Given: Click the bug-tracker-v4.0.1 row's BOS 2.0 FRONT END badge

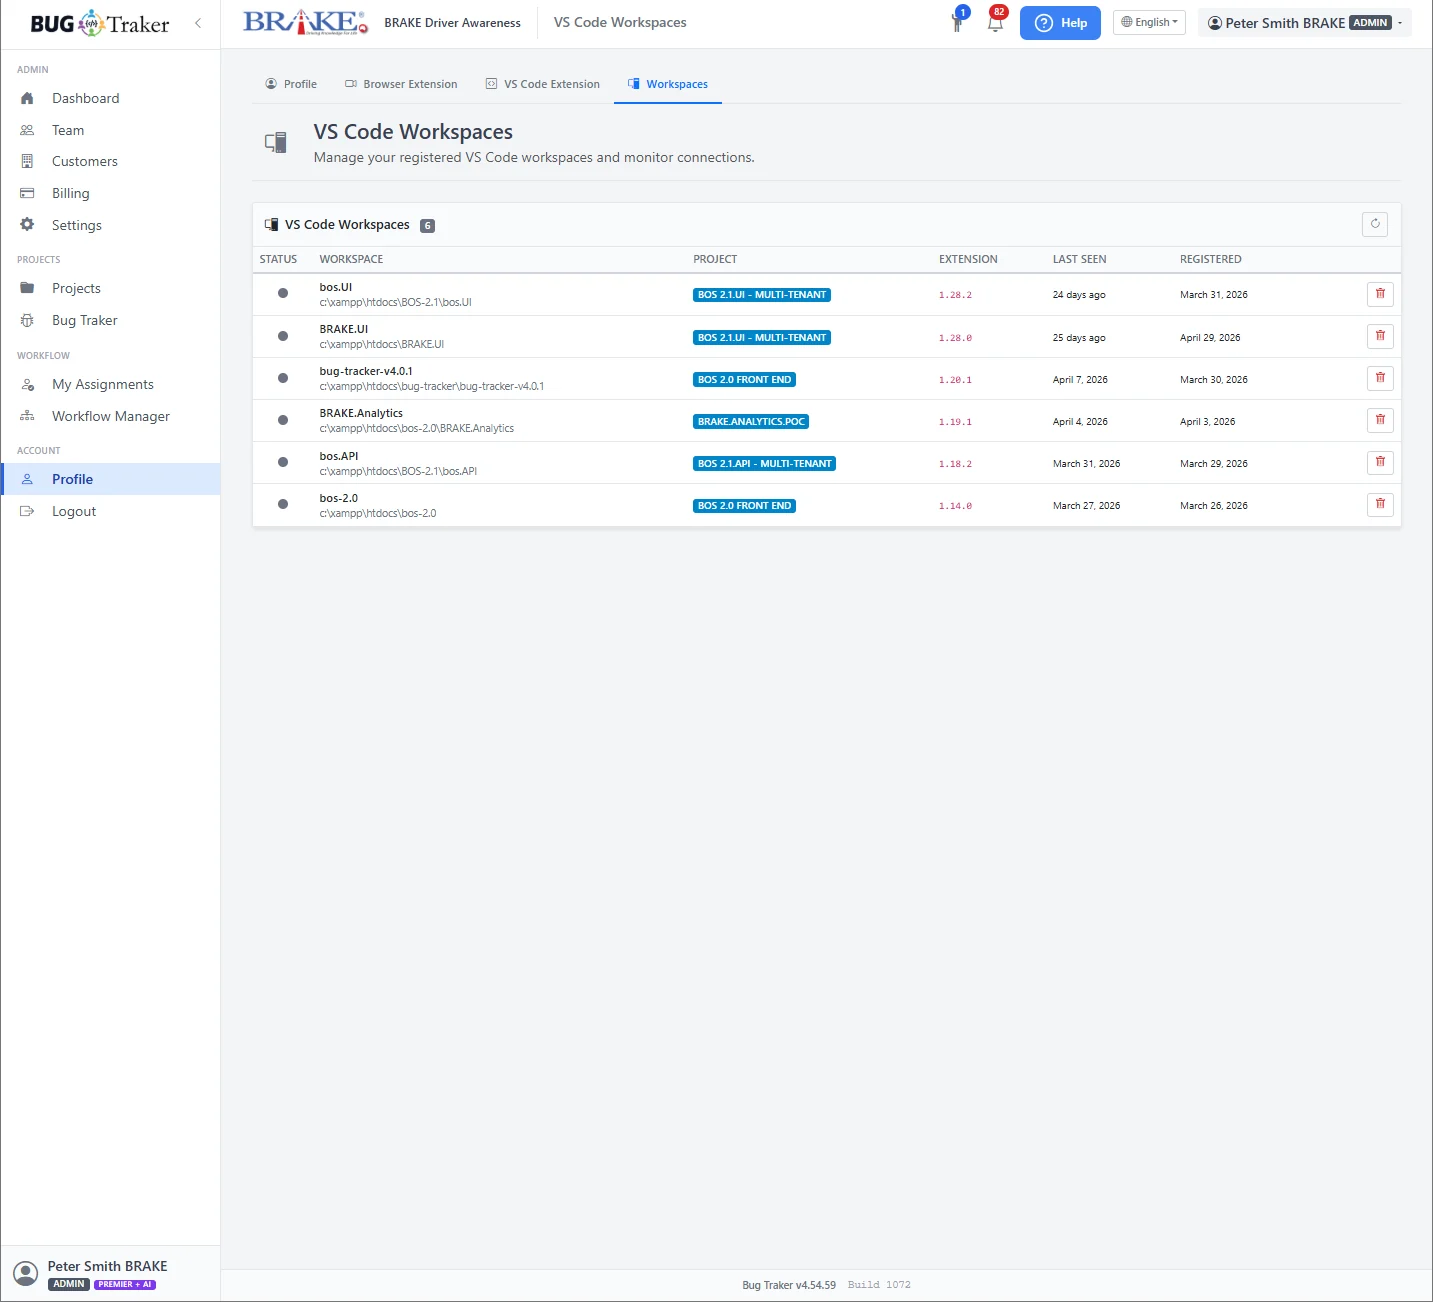Looking at the screenshot, I should [744, 380].
